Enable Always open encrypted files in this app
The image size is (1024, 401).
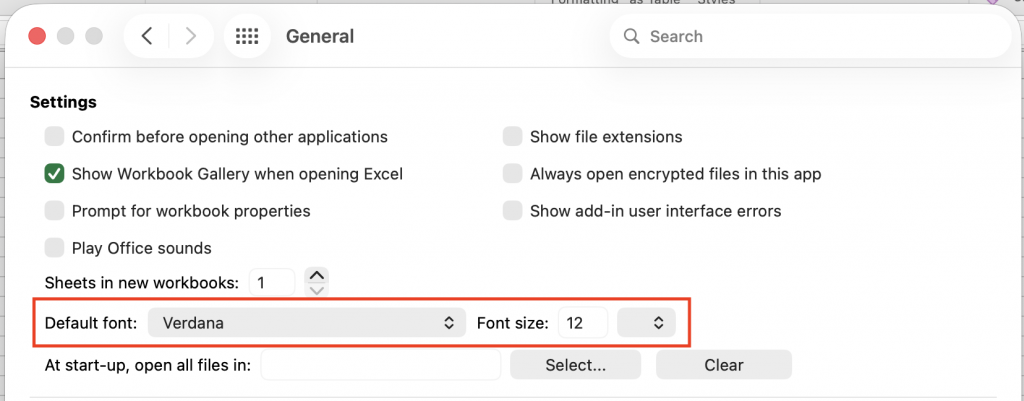(512, 174)
